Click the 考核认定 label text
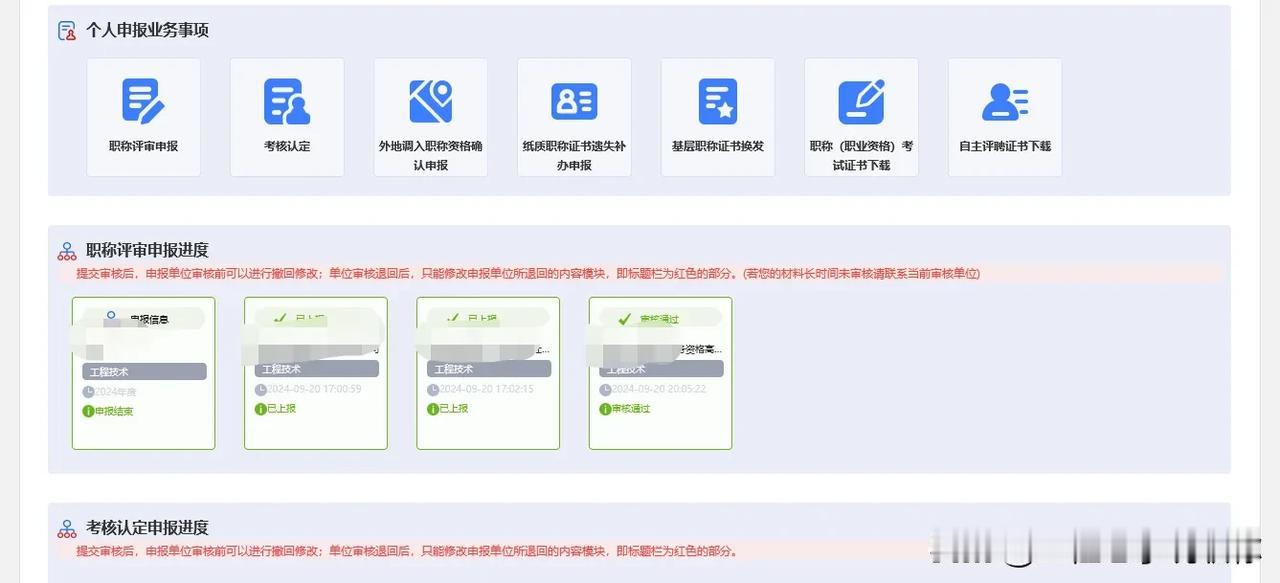The width and height of the screenshot is (1280, 583). 287,146
